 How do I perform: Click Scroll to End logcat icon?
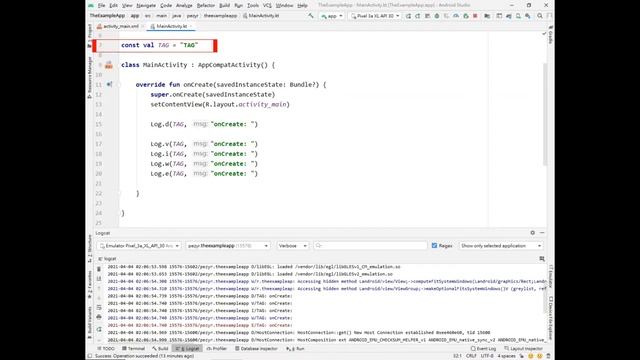pos(99,279)
